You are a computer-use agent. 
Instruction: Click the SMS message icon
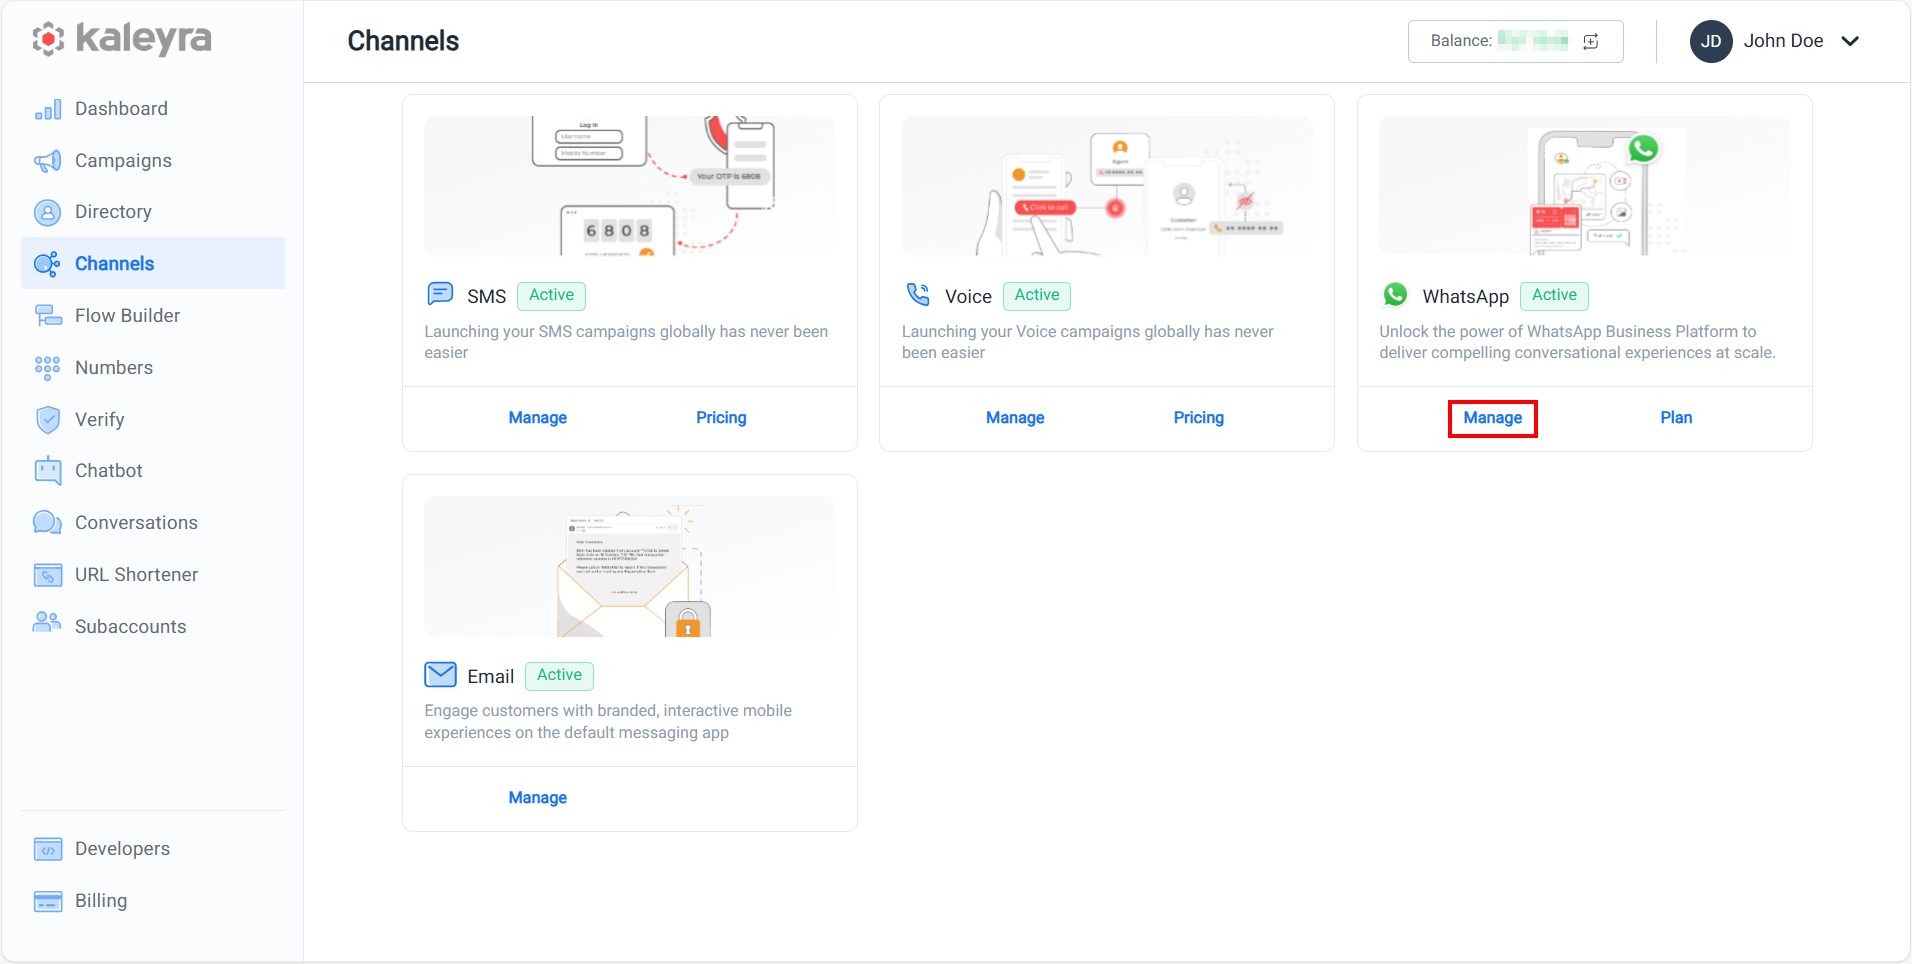point(440,294)
